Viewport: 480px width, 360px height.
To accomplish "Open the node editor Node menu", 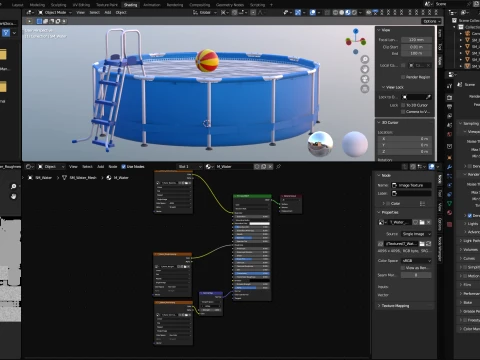I will [x=113, y=166].
